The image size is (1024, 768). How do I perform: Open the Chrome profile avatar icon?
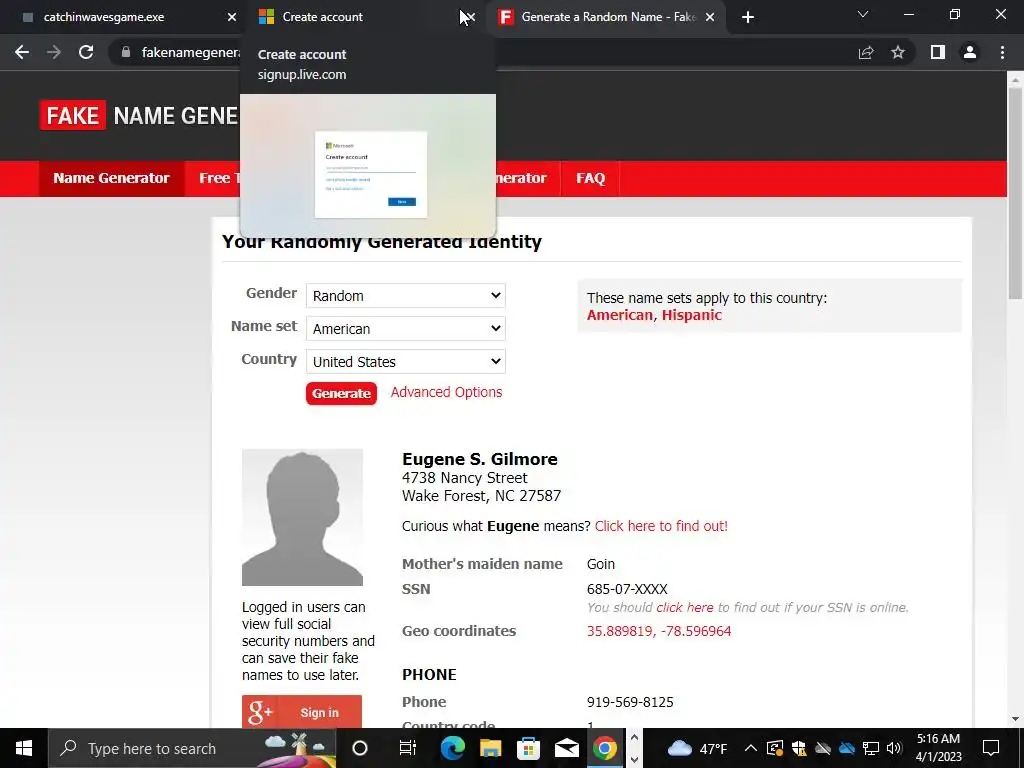[x=970, y=52]
